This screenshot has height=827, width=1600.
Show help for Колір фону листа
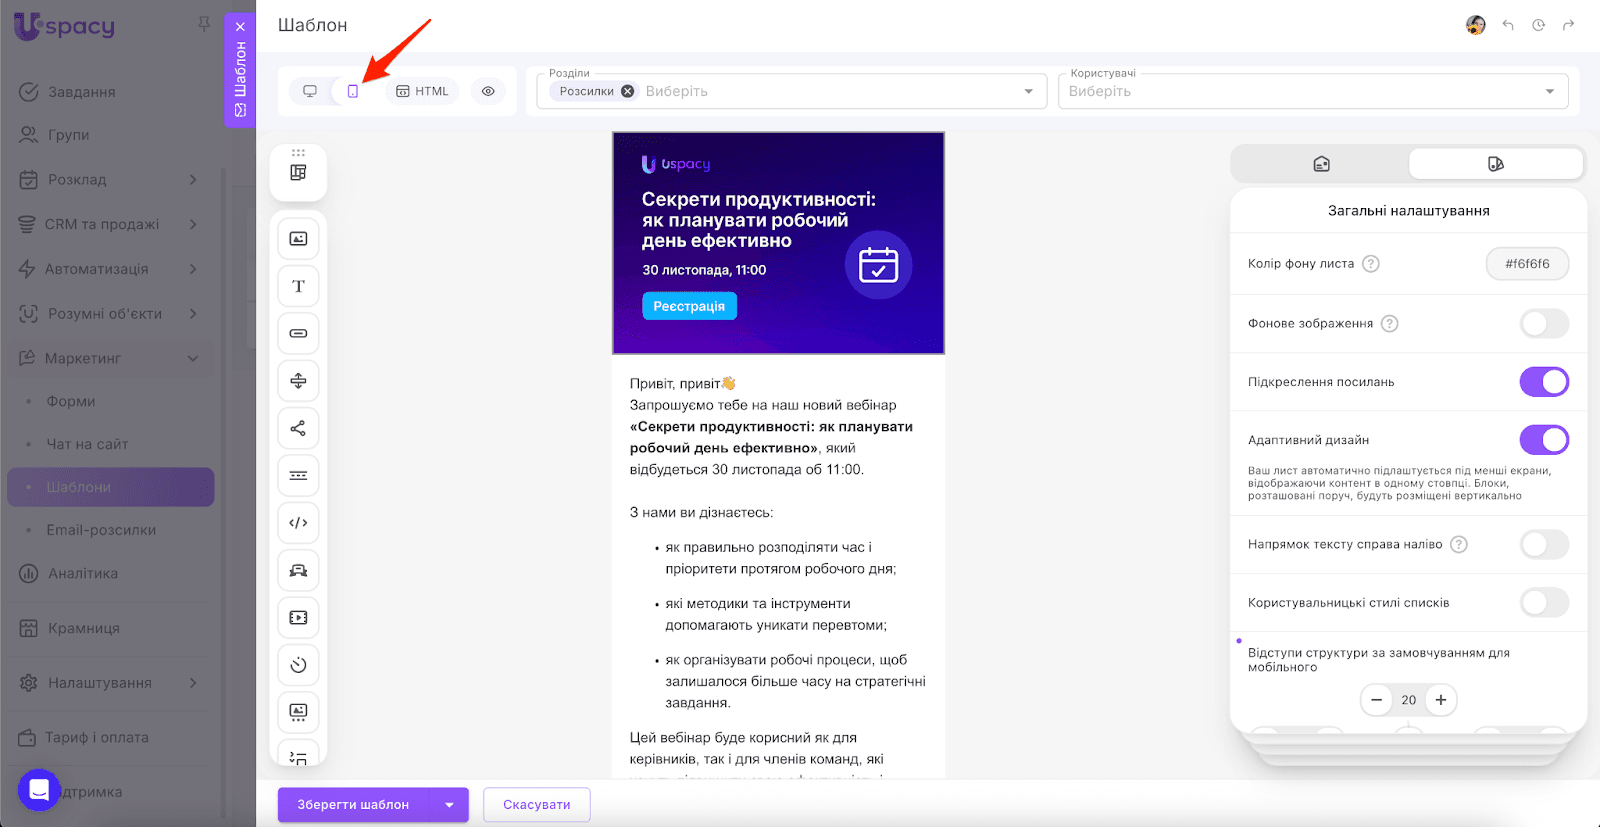pyautogui.click(x=1371, y=264)
